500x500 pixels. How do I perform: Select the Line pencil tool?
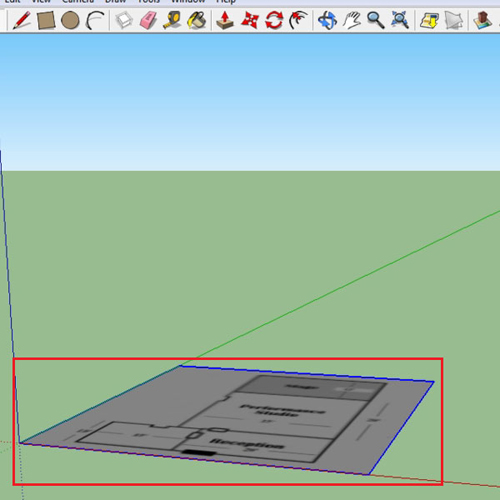pyautogui.click(x=22, y=20)
